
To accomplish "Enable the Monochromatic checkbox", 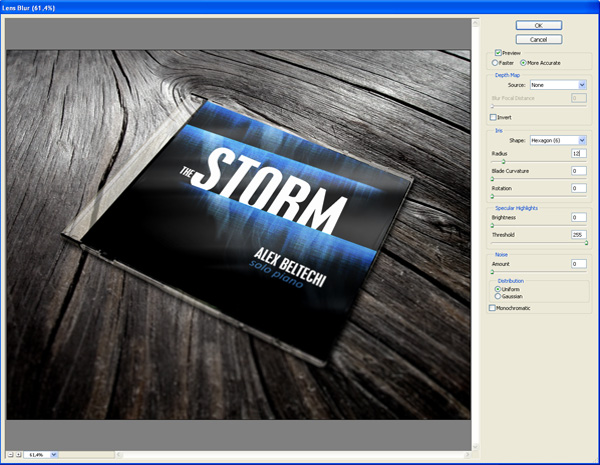I will point(492,308).
